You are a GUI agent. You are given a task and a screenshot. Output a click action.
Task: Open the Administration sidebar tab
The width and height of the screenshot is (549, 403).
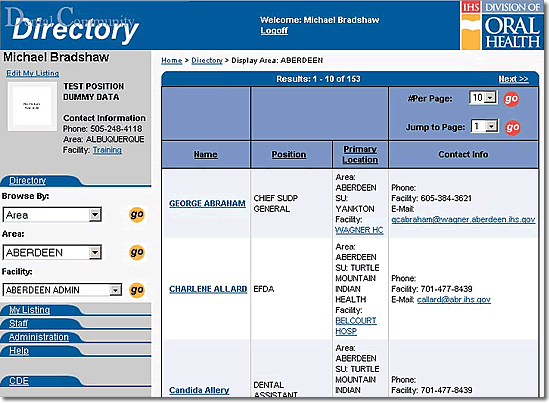39,337
